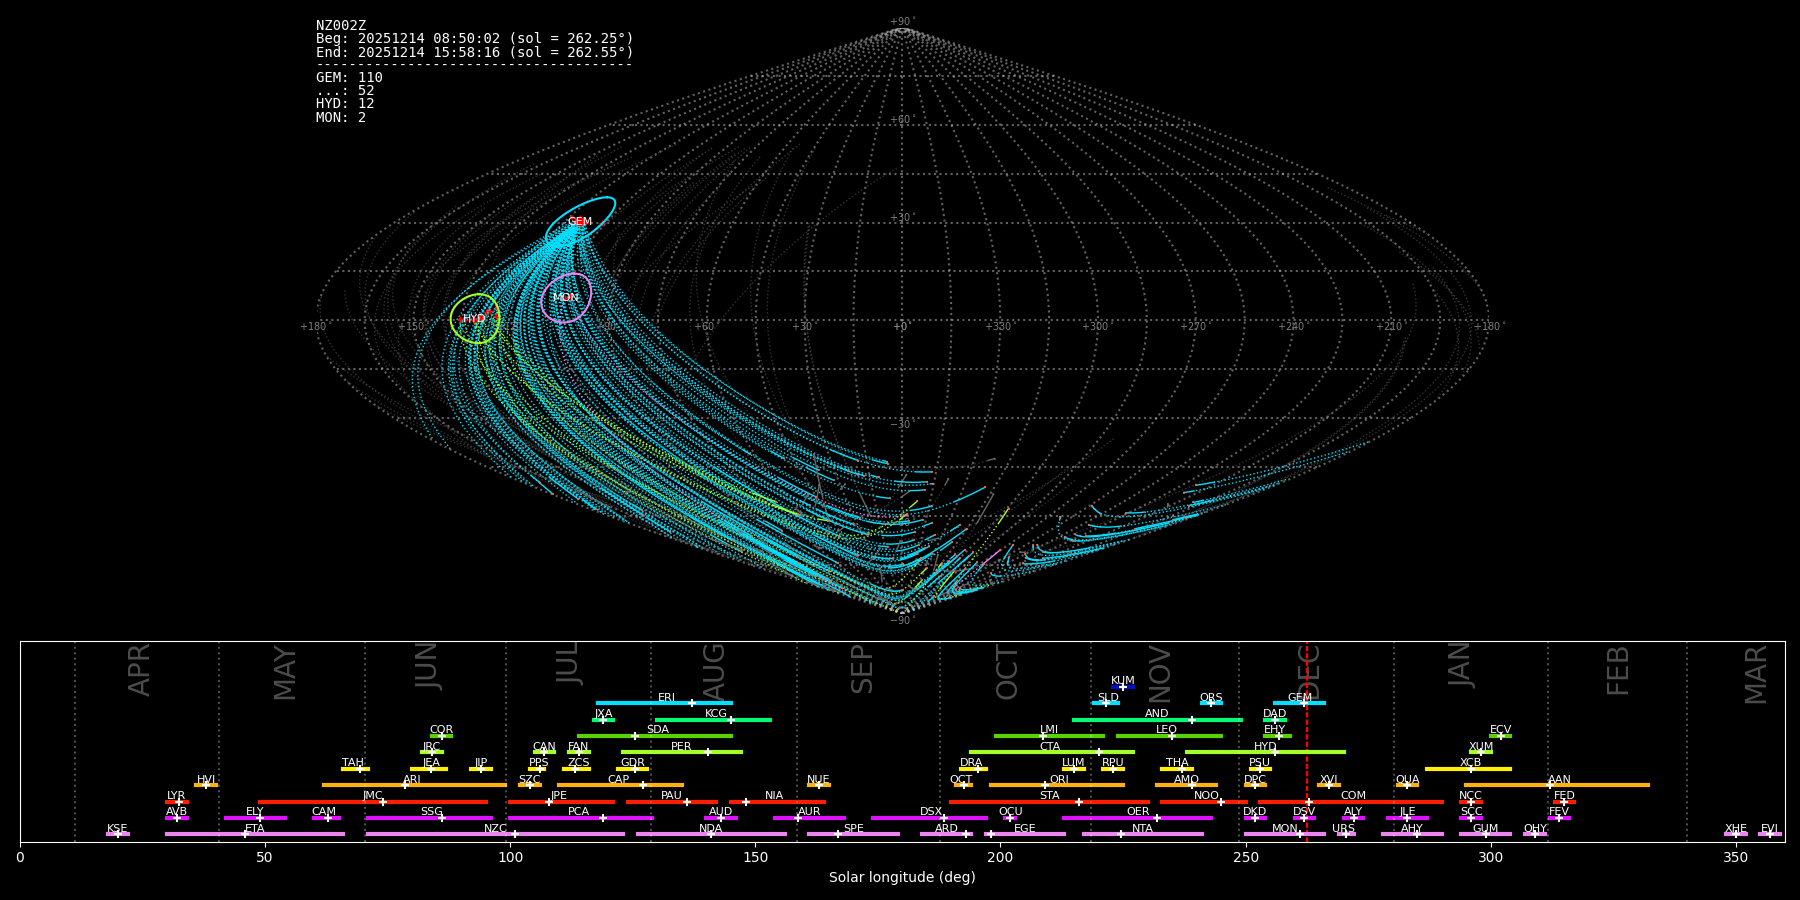This screenshot has height=900, width=1800.
Task: Click the "+300" longitude label on the sky map
Action: coord(1095,326)
